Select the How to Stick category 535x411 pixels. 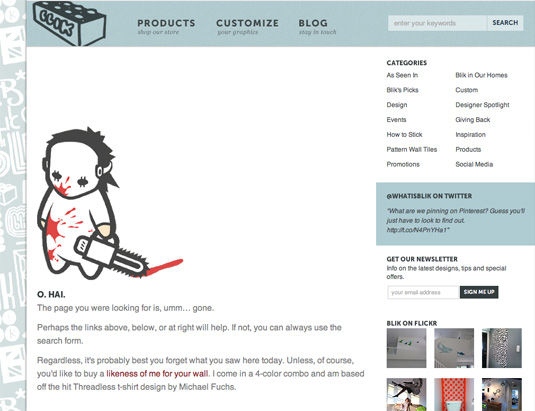(404, 134)
